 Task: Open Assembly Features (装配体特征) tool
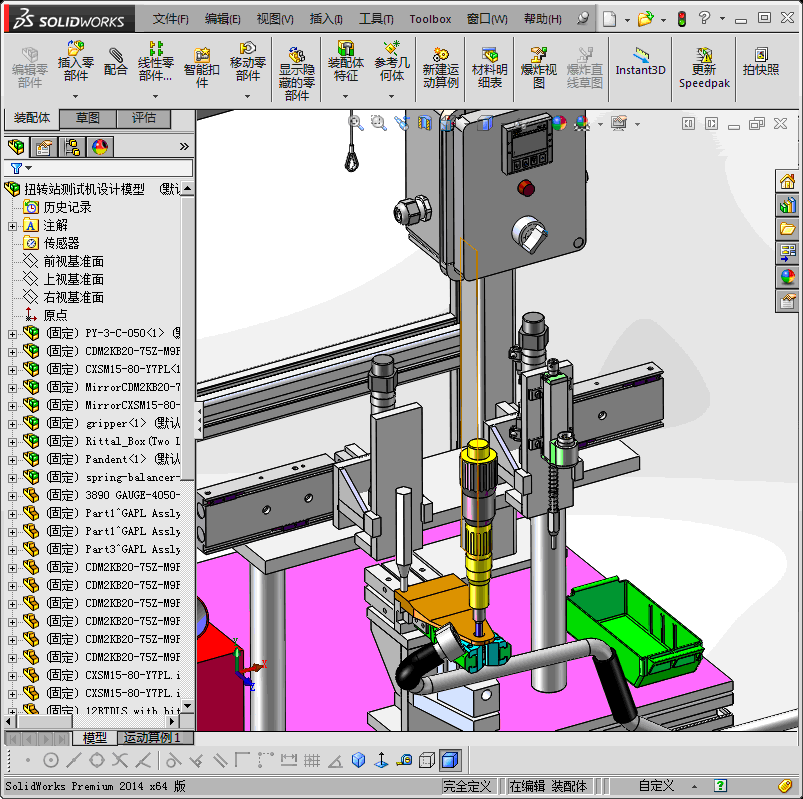click(346, 61)
